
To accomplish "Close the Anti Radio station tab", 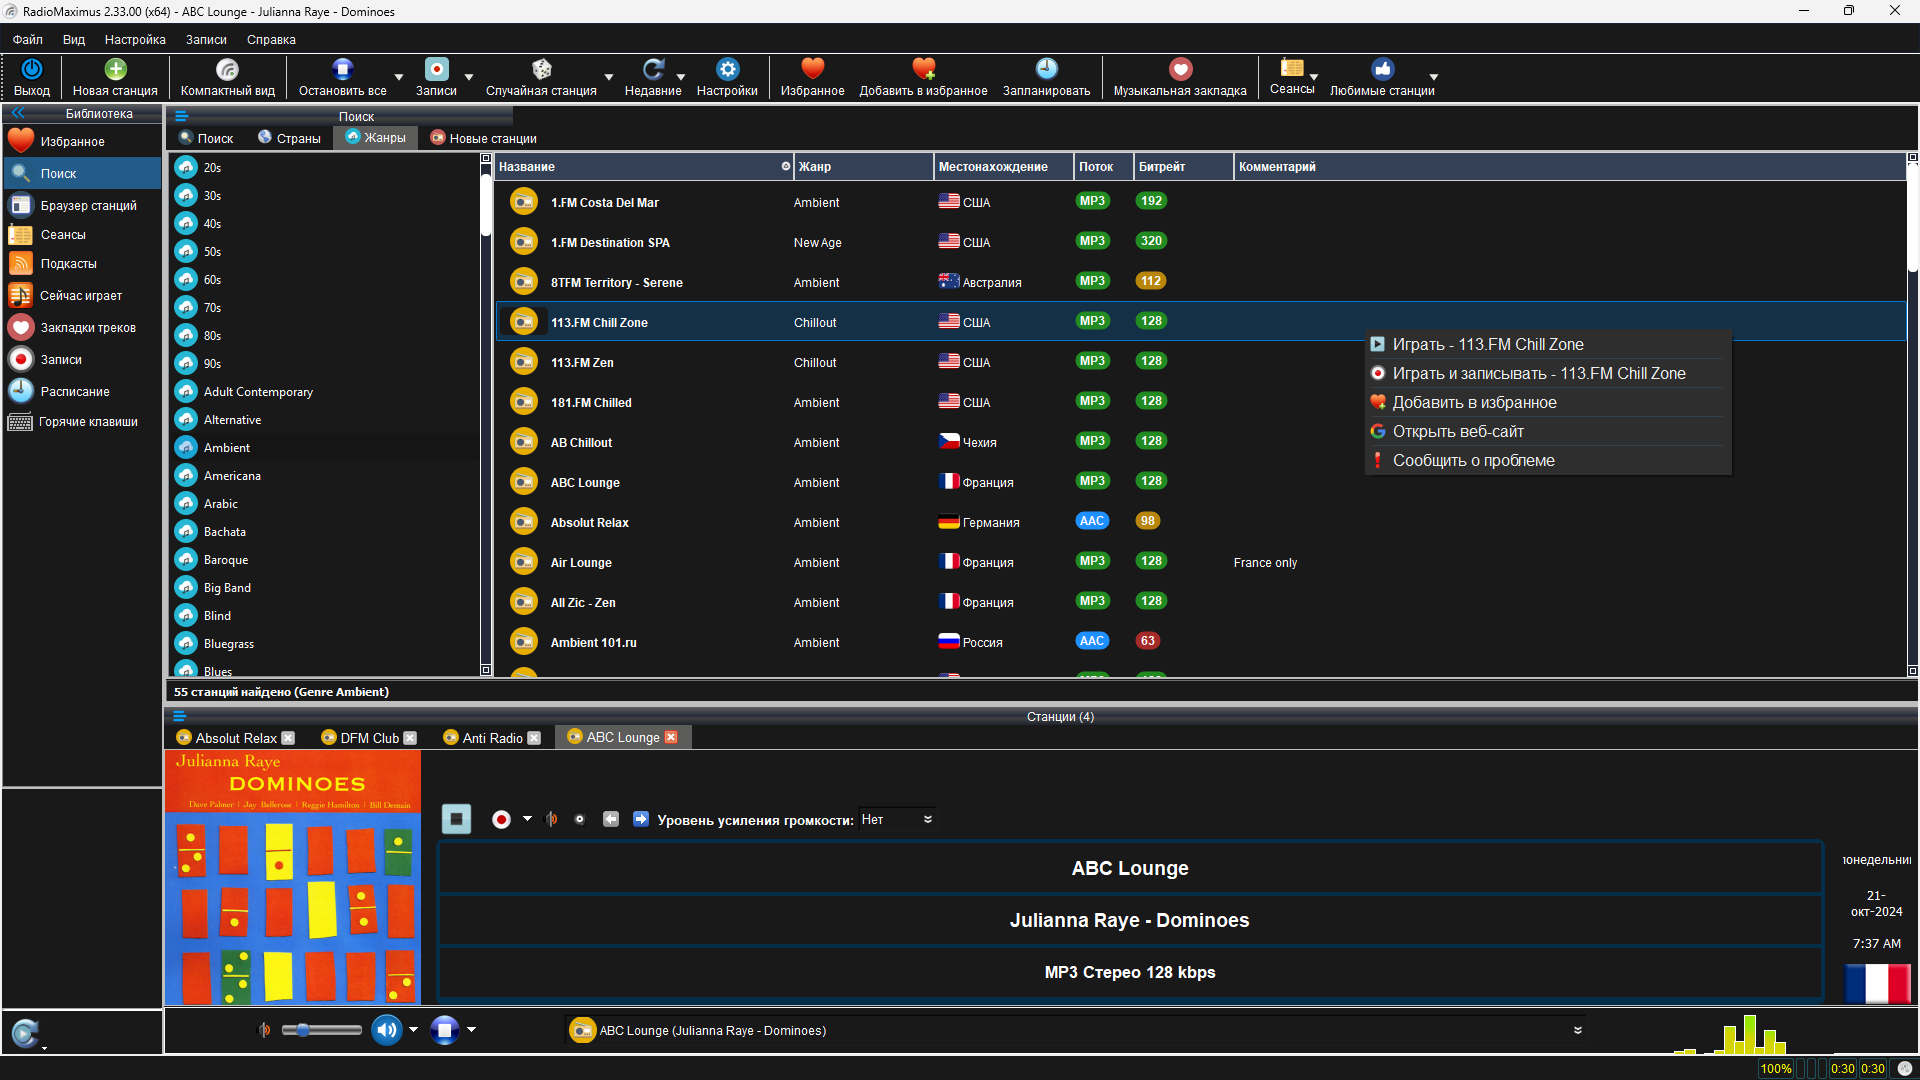I will coord(534,738).
